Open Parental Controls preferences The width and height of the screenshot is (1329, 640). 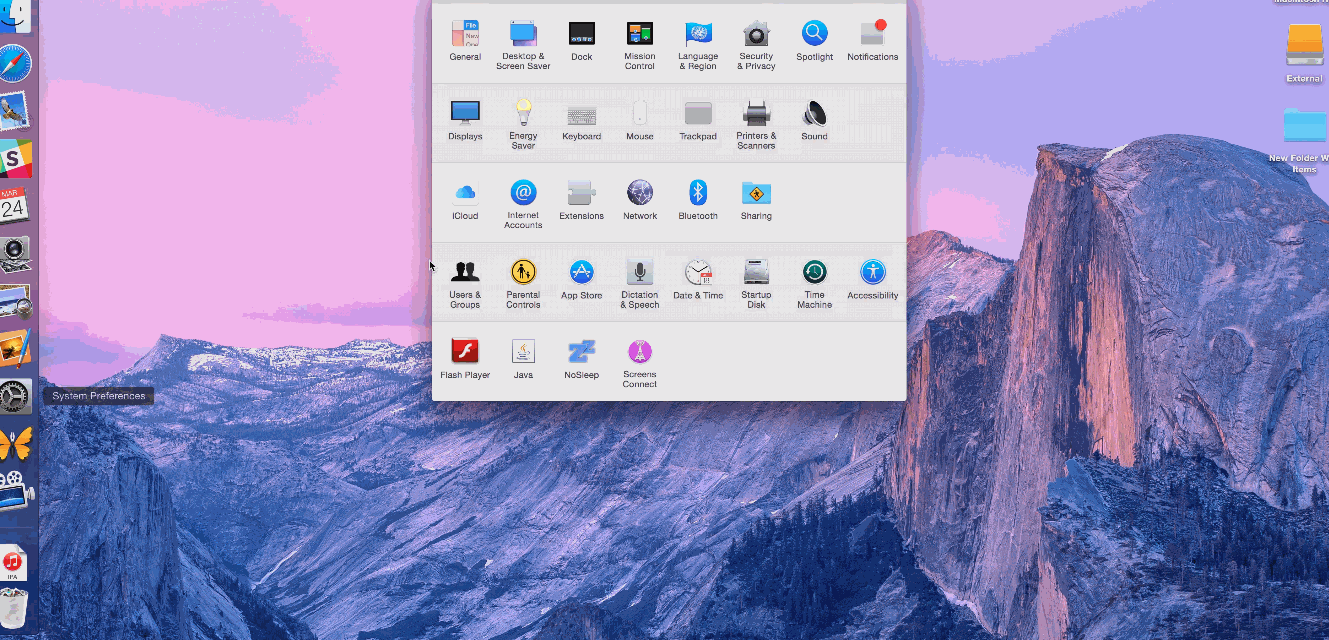coord(523,283)
